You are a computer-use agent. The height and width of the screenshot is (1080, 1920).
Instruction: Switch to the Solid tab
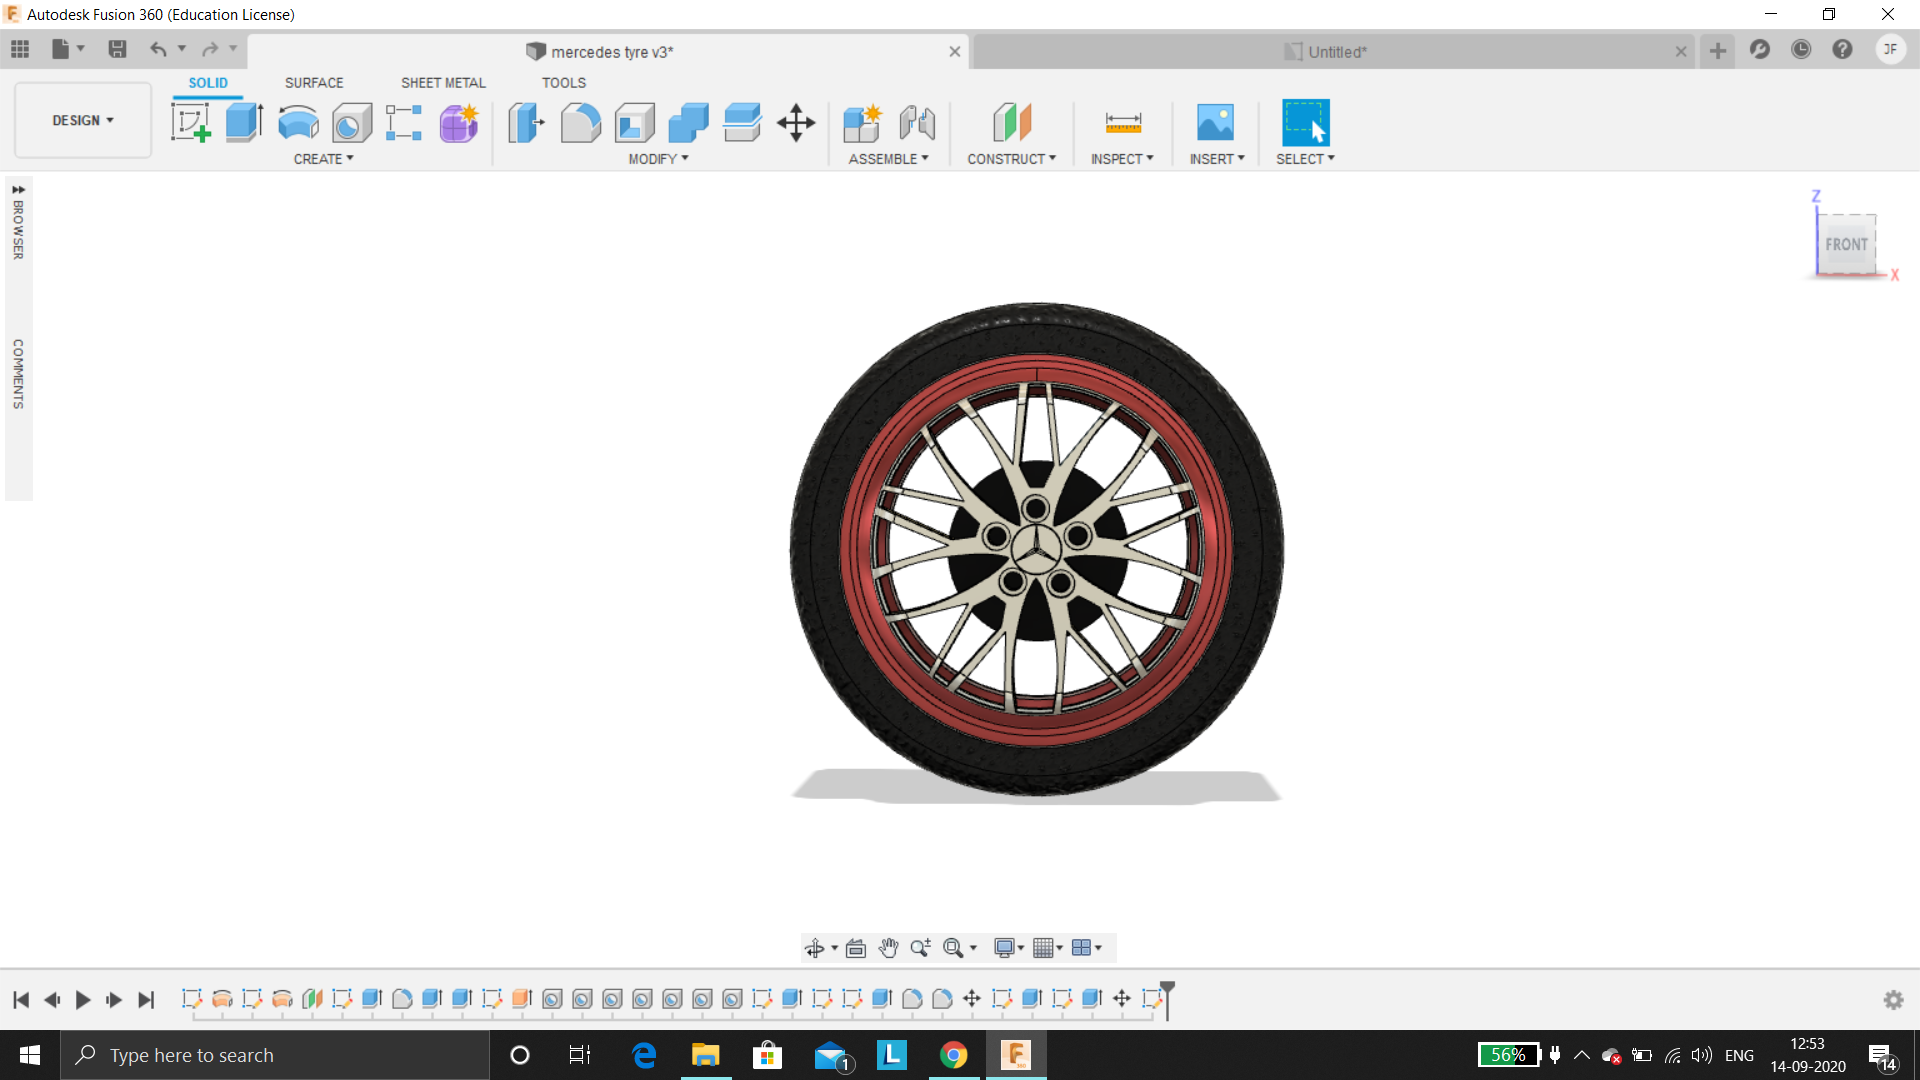[x=208, y=83]
